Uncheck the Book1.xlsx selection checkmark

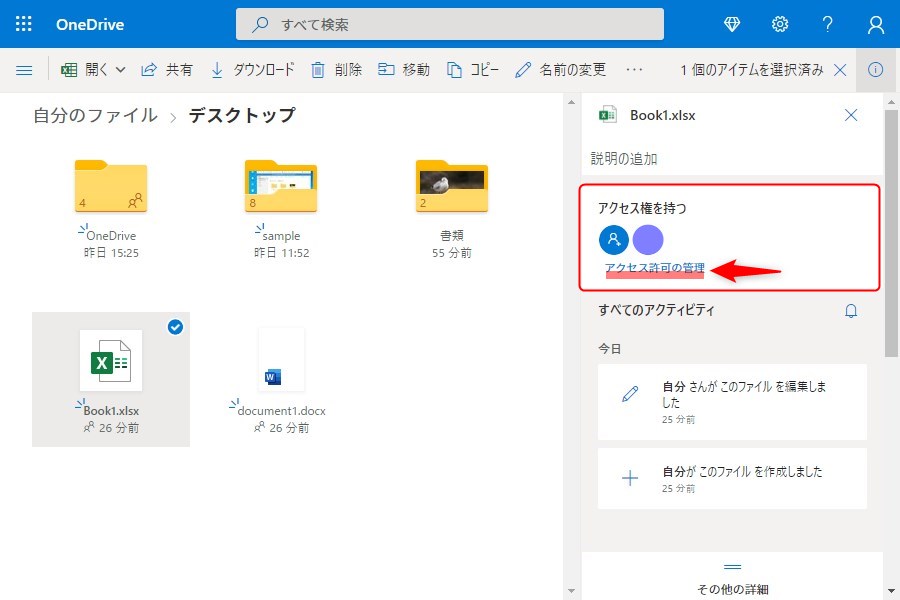(175, 327)
